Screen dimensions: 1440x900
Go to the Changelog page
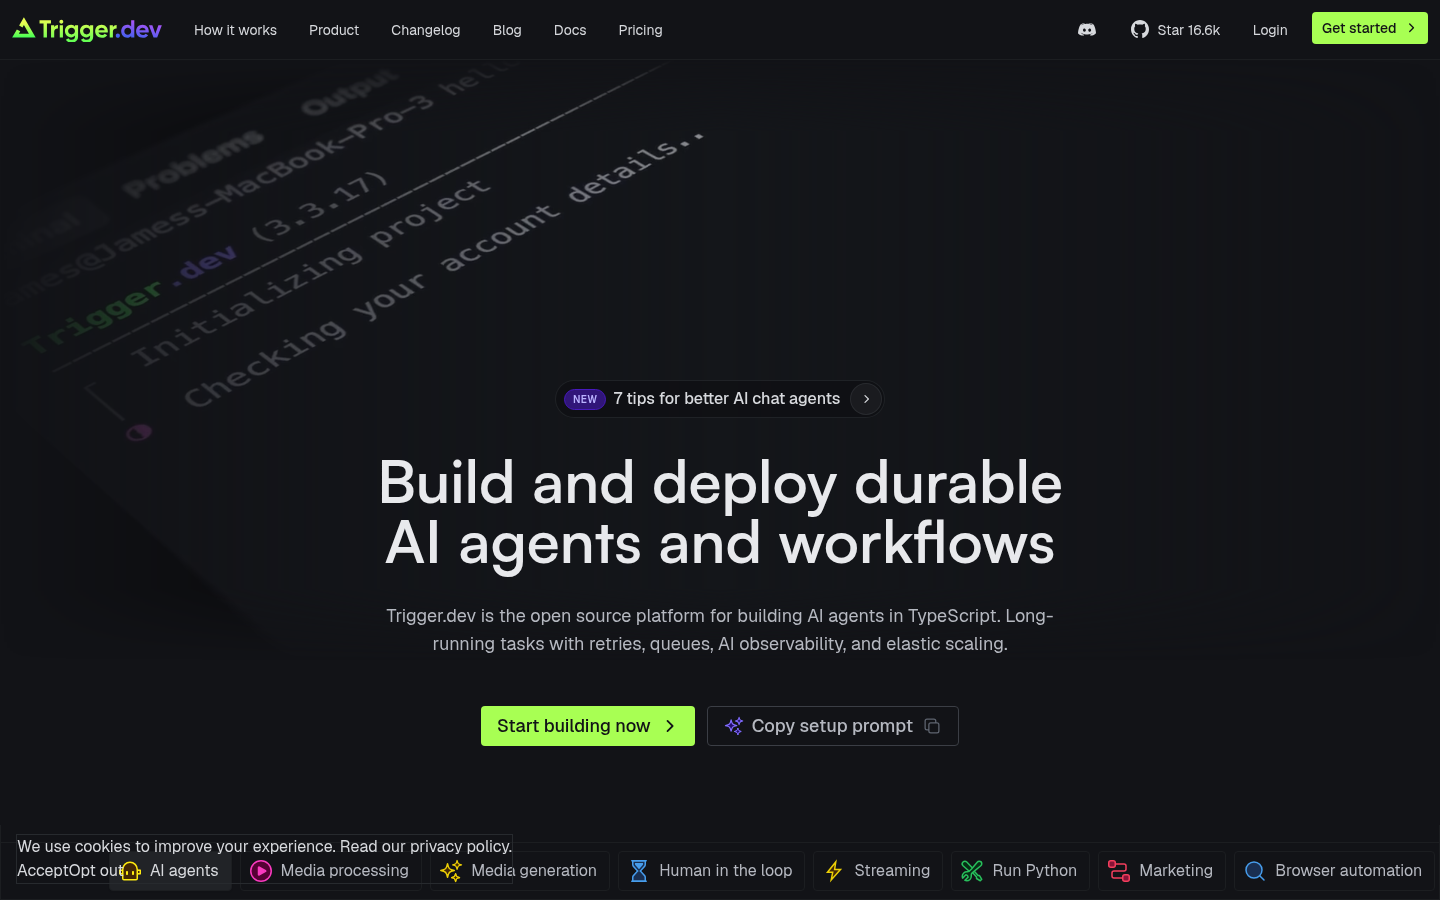(426, 30)
